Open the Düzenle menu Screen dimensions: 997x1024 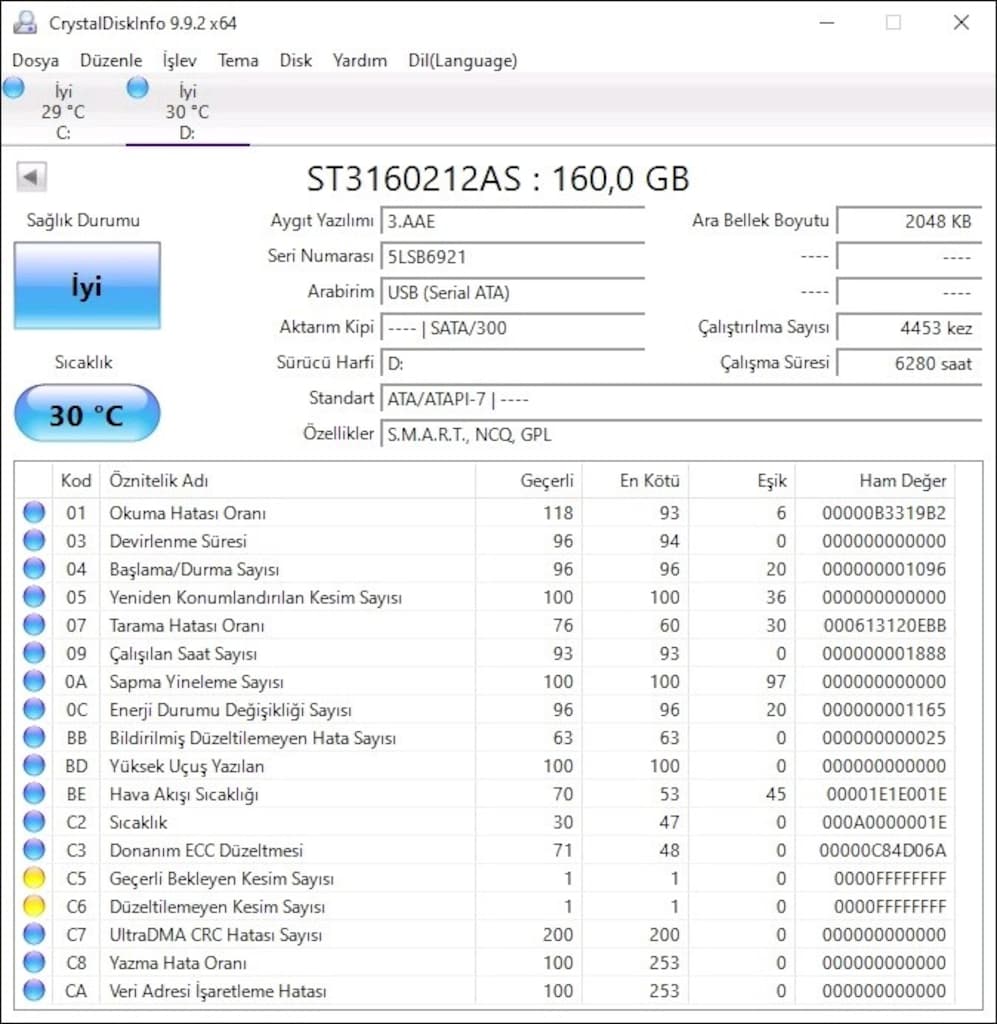click(111, 61)
